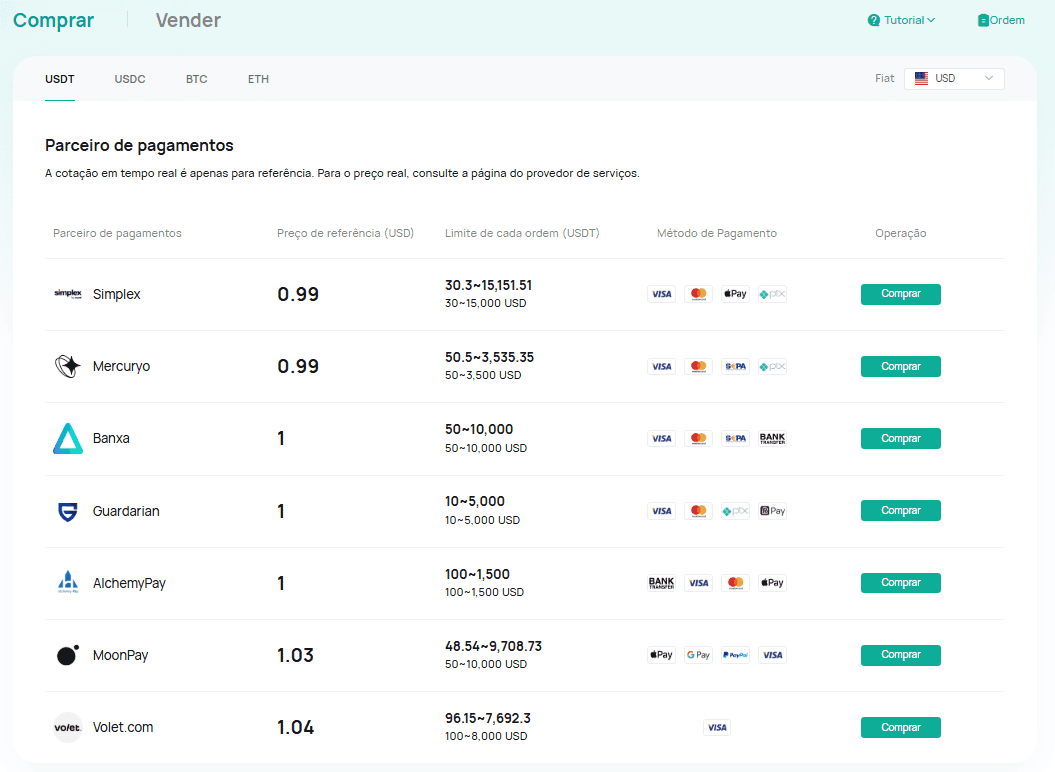Click the Ordem clipboard icon
Screen dimensions: 1055x772
point(983,20)
